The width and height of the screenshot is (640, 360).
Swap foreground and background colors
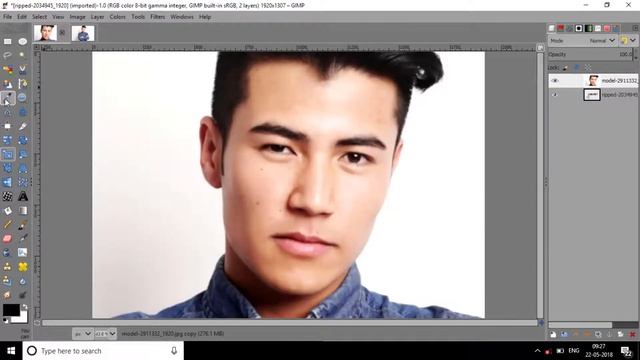click(x=25, y=307)
